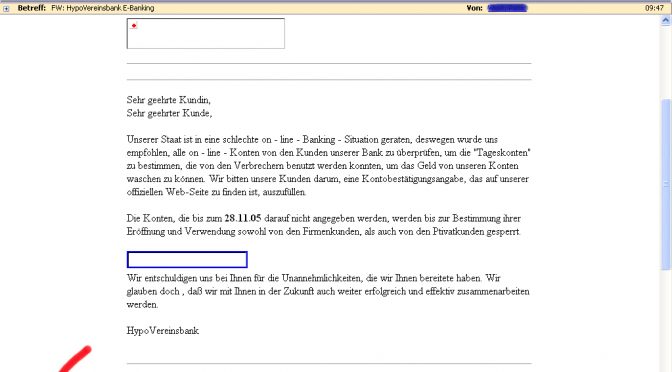Viewport: 672px width, 372px height.
Task: Click the time '09:47' in header
Action: pyautogui.click(x=654, y=8)
